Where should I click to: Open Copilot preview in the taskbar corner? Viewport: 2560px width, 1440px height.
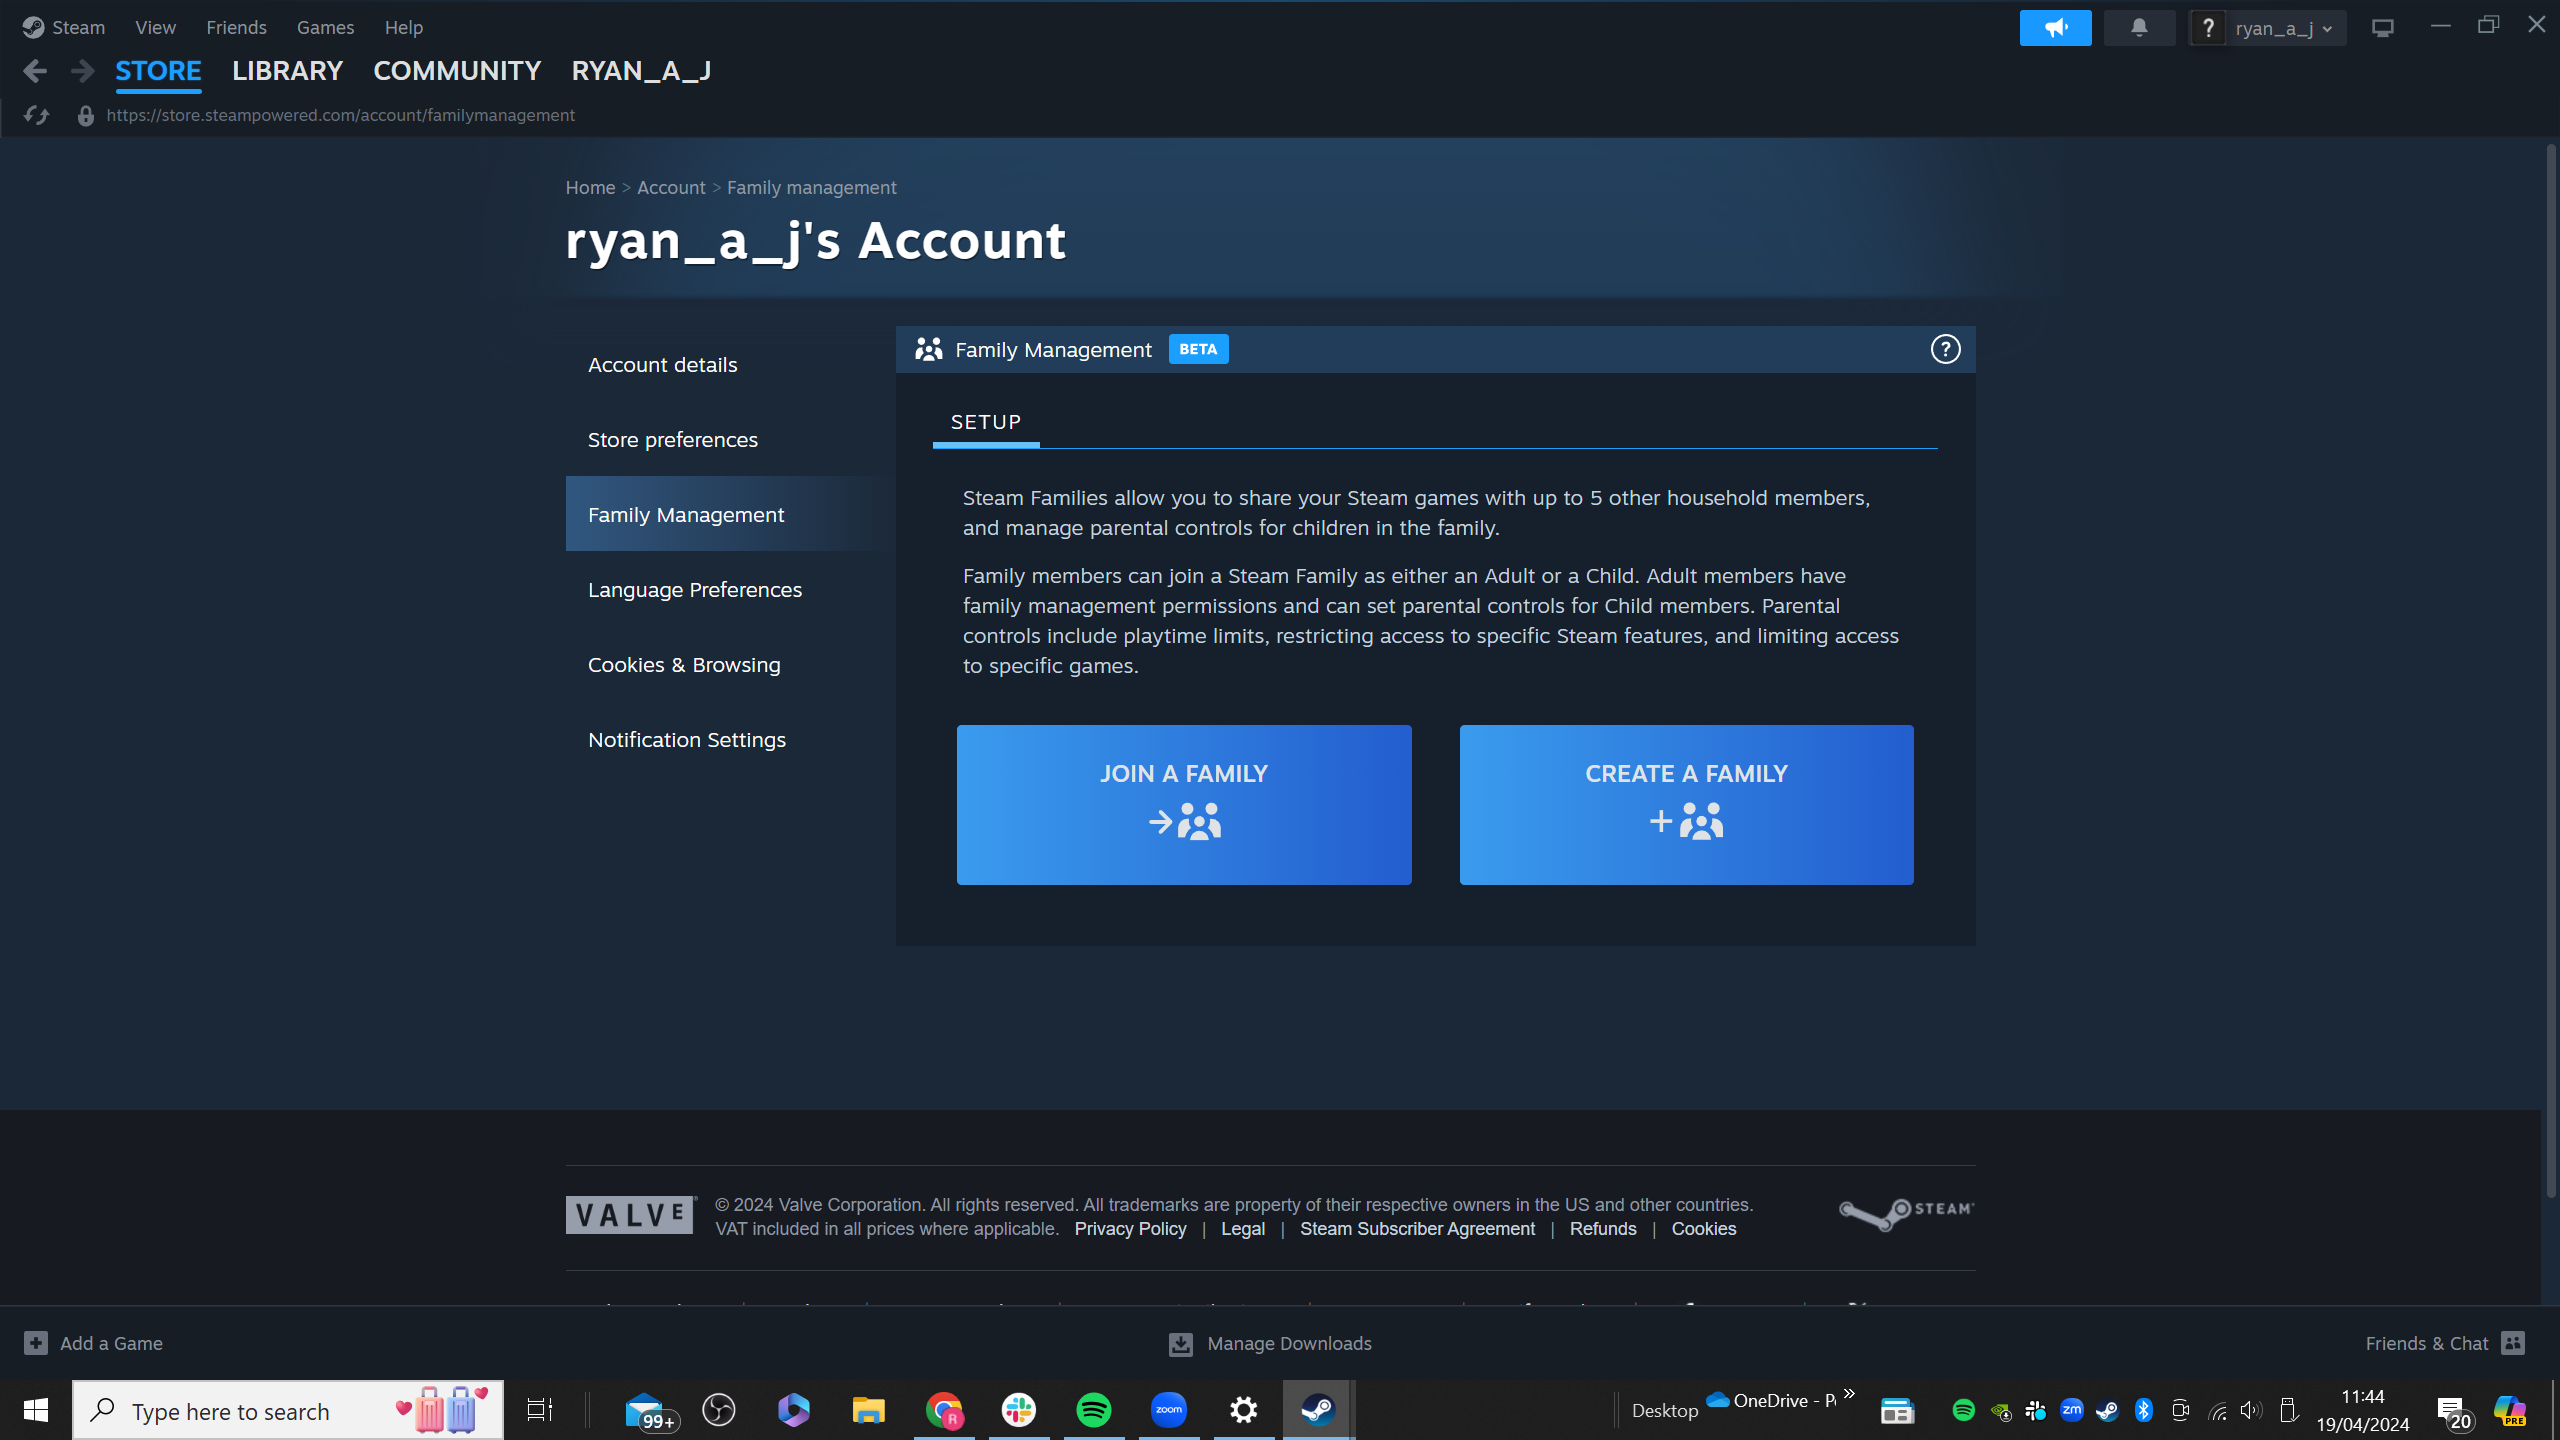[2510, 1411]
